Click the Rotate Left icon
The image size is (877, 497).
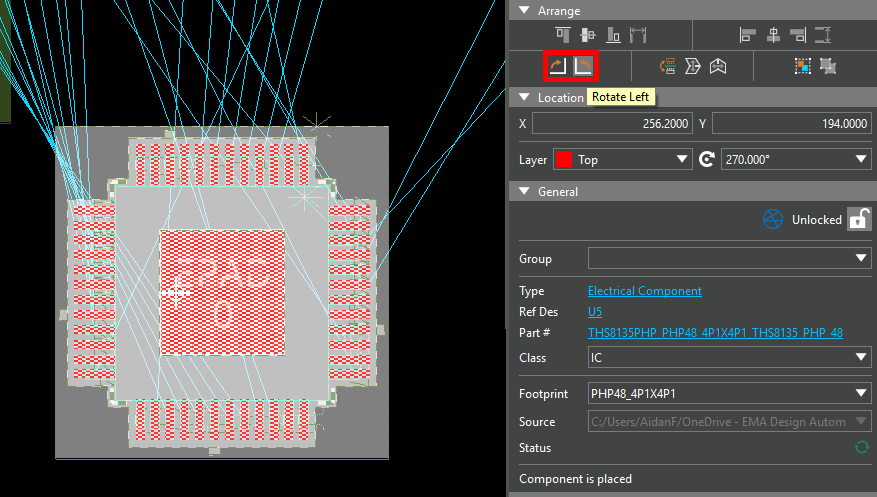tap(584, 66)
